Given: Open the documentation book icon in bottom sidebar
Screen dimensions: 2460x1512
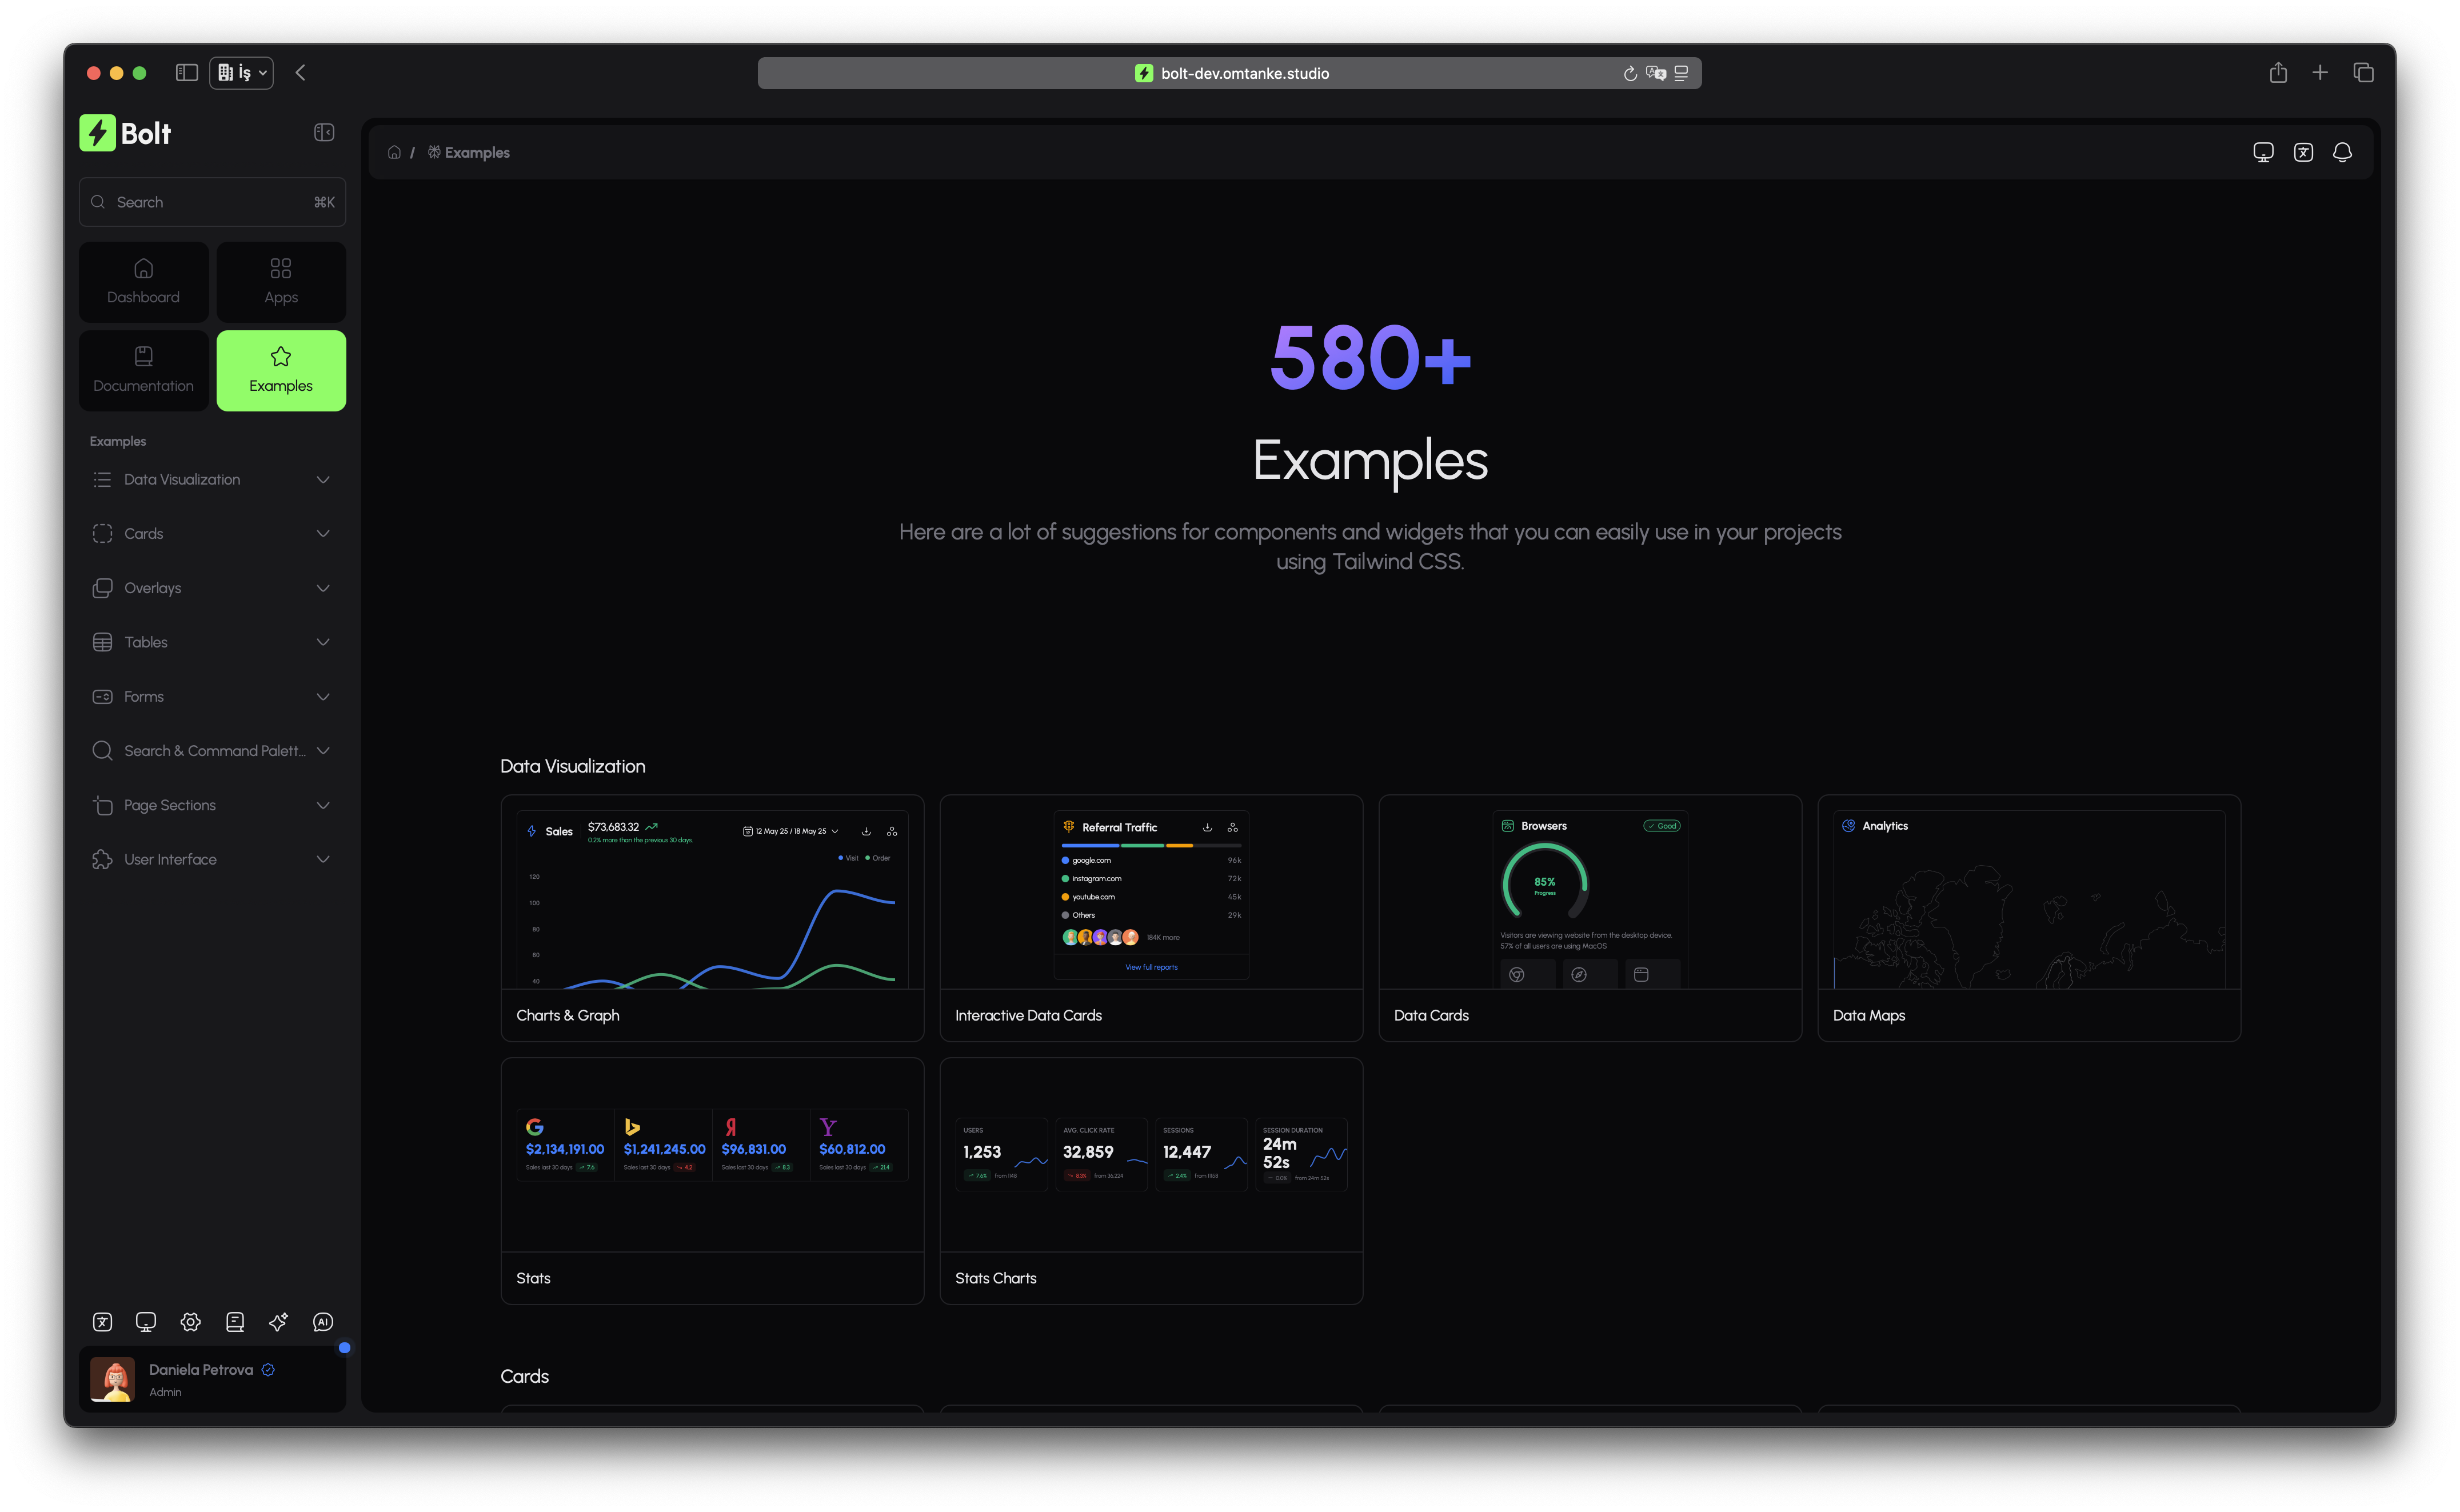Looking at the screenshot, I should [x=235, y=1322].
